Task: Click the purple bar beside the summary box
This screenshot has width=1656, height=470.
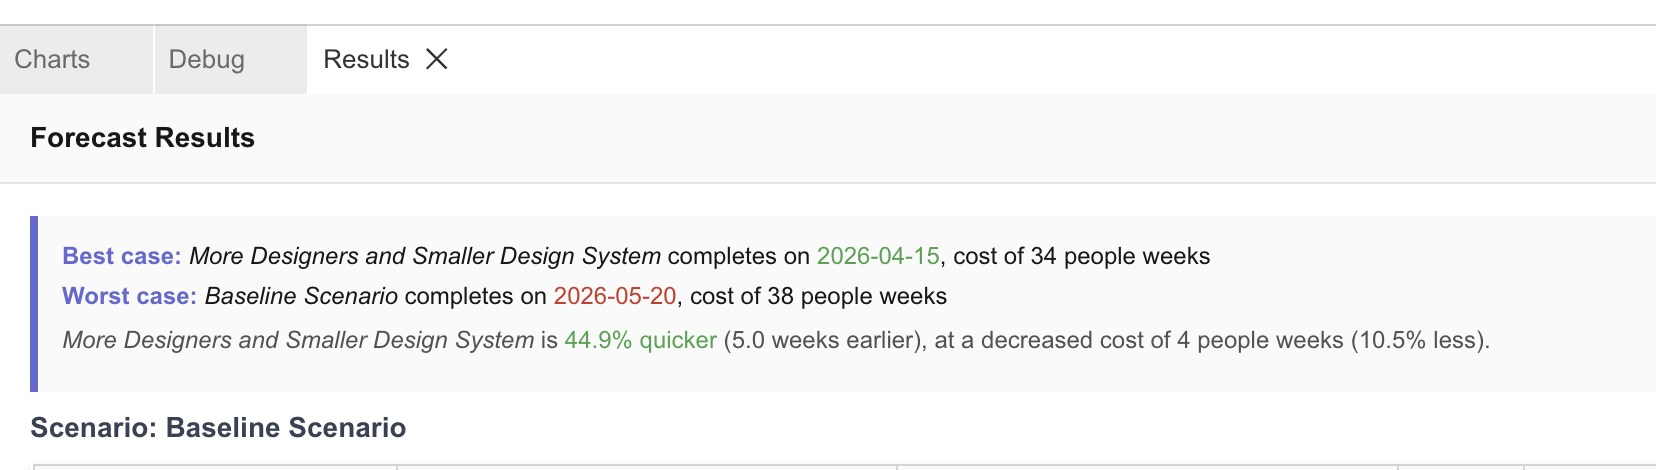Action: (34, 304)
